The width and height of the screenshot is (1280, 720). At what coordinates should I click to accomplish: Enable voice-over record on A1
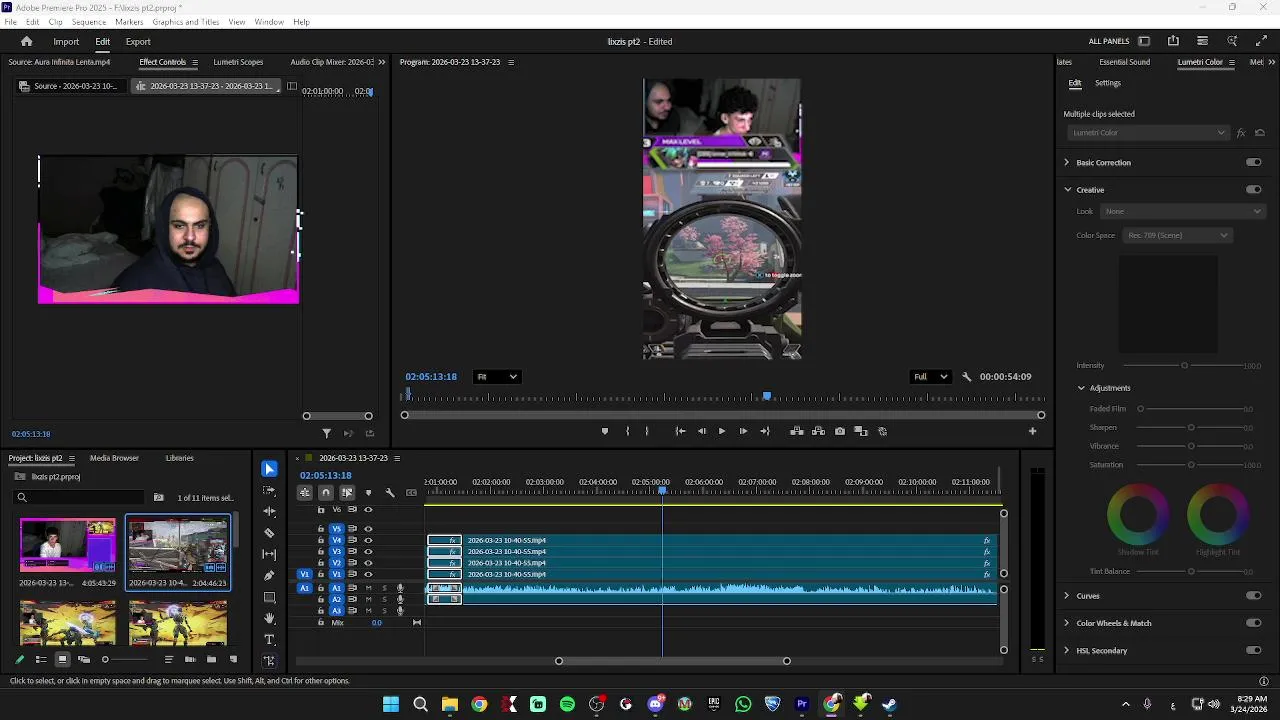point(400,588)
